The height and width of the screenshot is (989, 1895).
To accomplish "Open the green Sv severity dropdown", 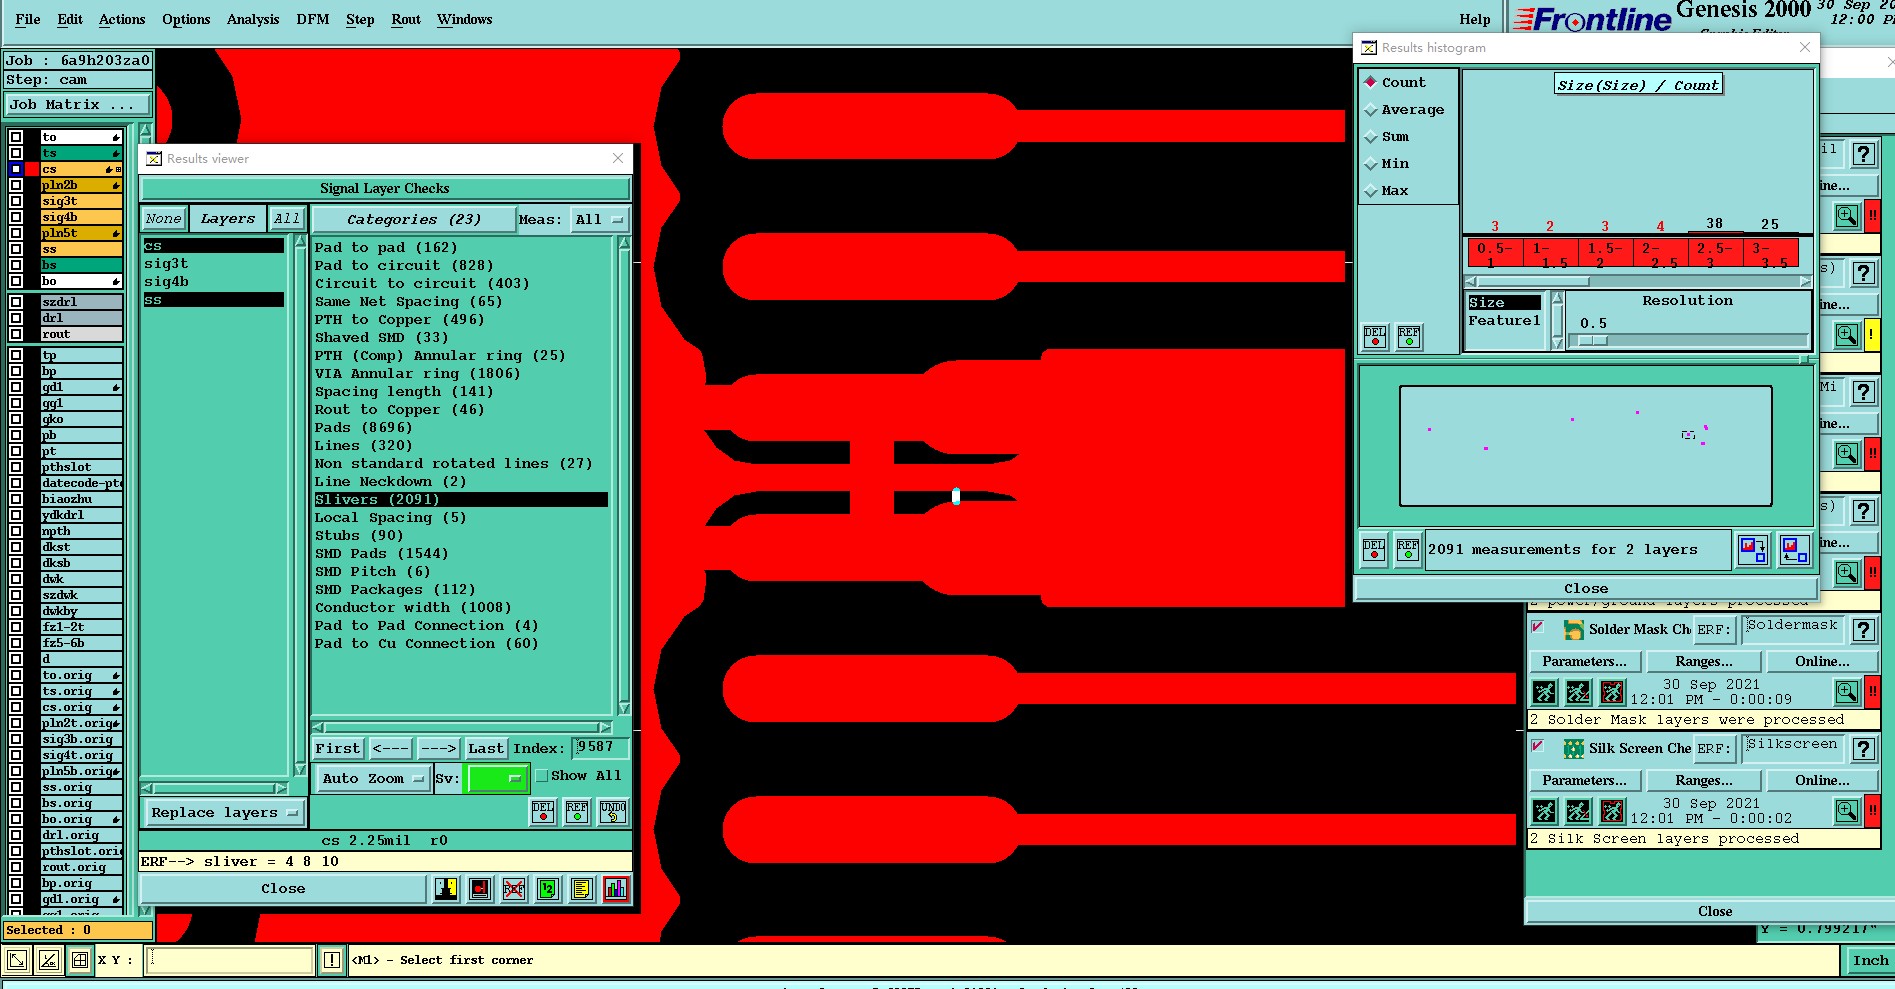I will (x=497, y=778).
